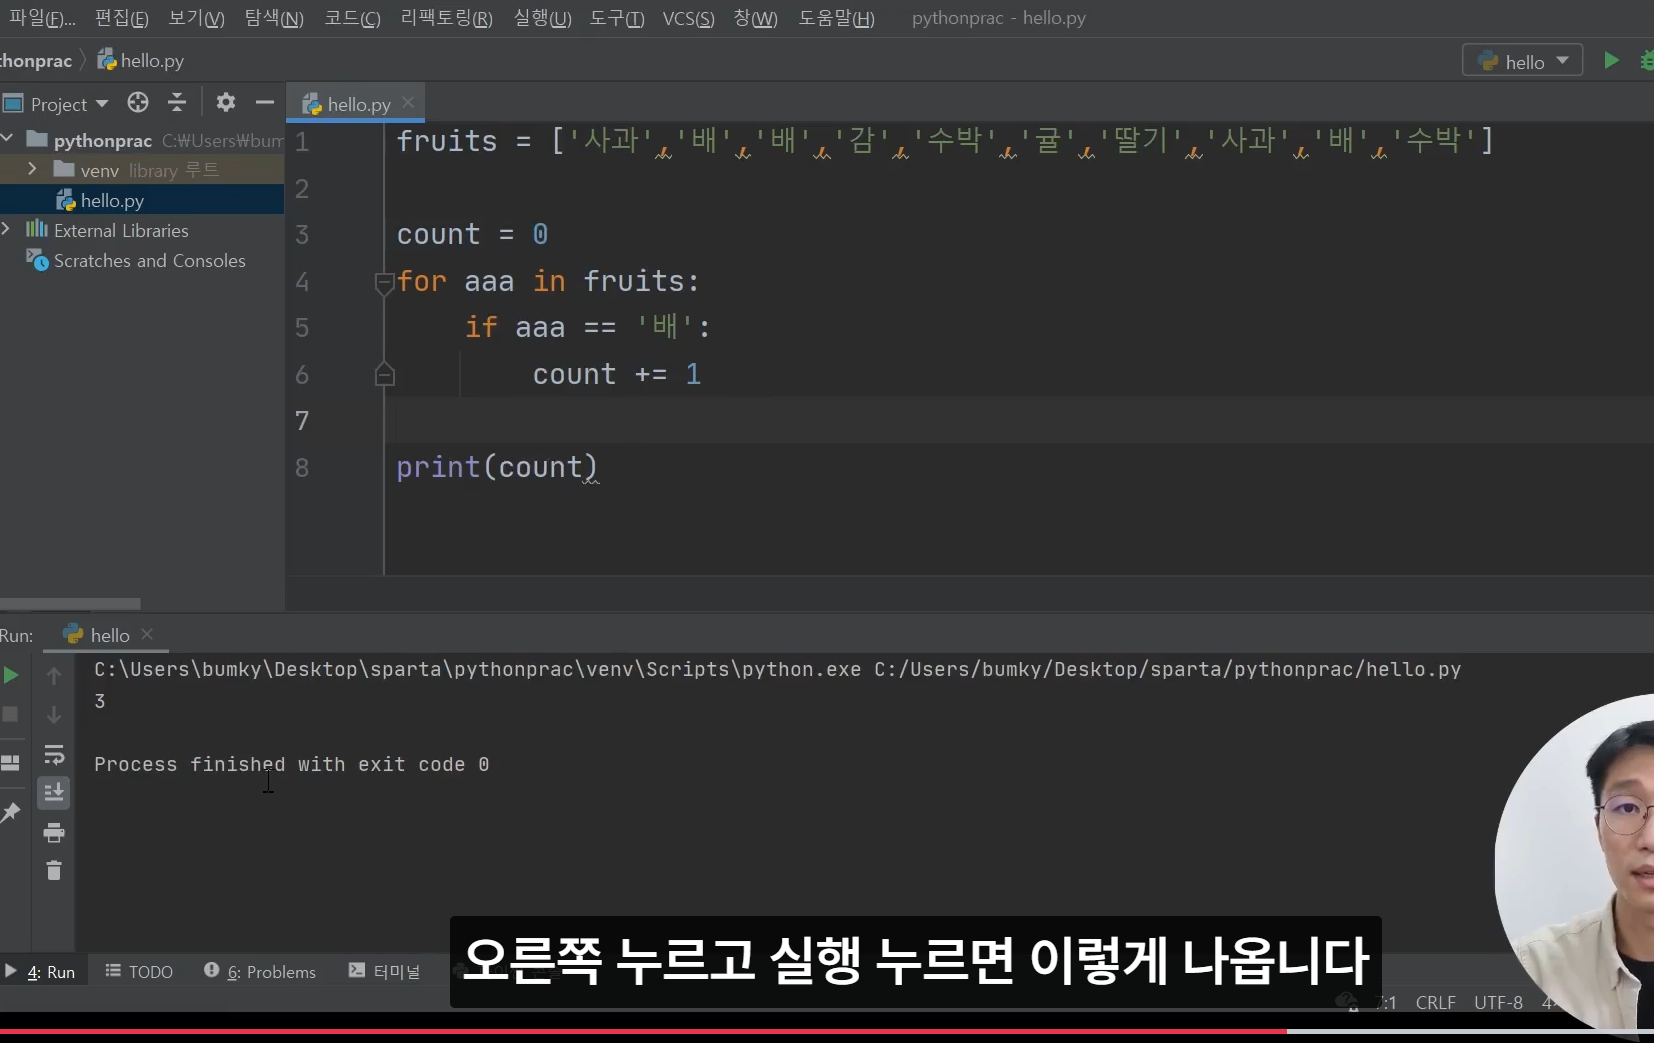
Task: Open the 6: Problems tool window
Action: point(260,971)
